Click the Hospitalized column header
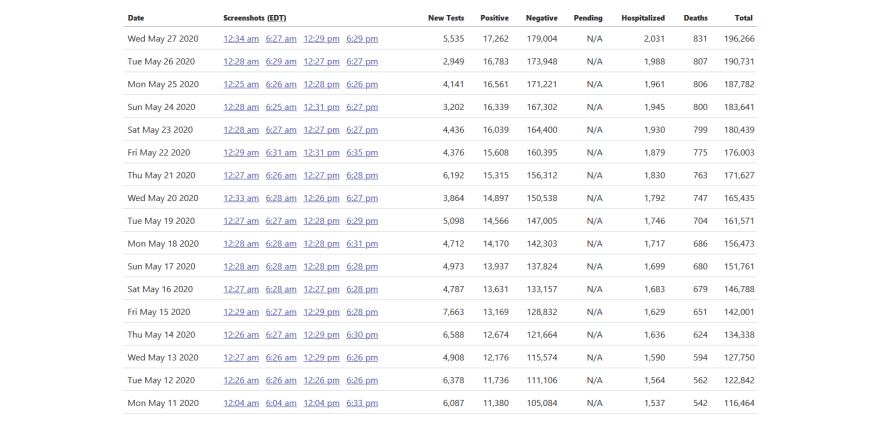 (x=642, y=18)
